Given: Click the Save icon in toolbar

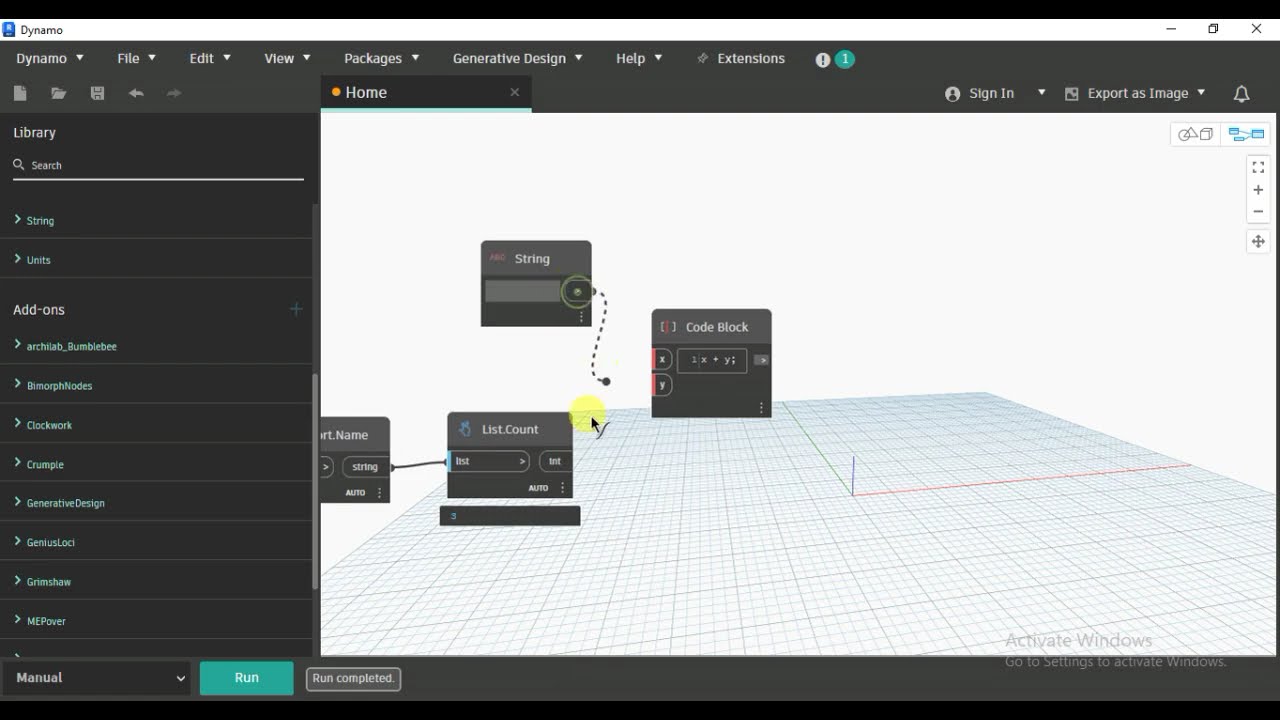Looking at the screenshot, I should 97,93.
